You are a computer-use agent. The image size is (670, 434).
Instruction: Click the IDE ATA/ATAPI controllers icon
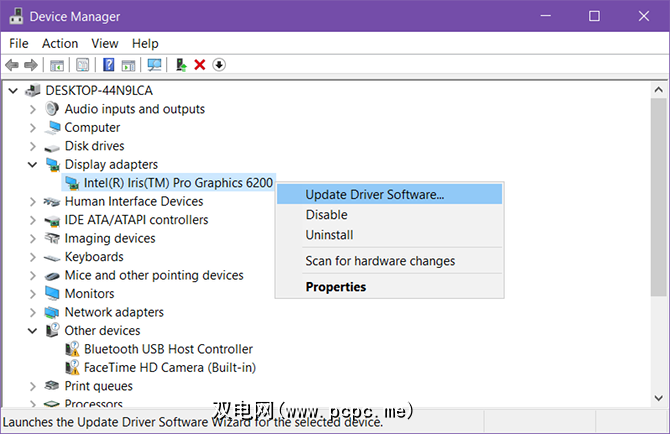[x=53, y=220]
